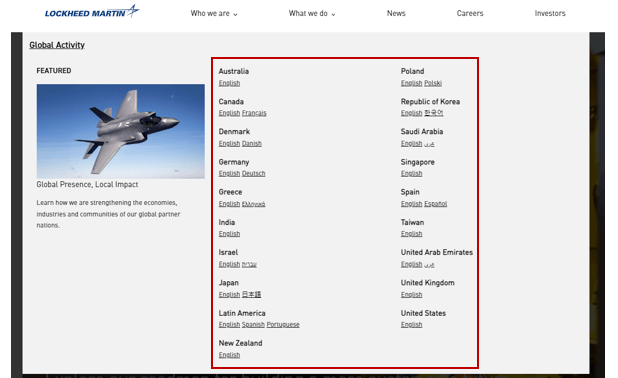
Task: Open Denmark Danish site
Action: [252, 143]
